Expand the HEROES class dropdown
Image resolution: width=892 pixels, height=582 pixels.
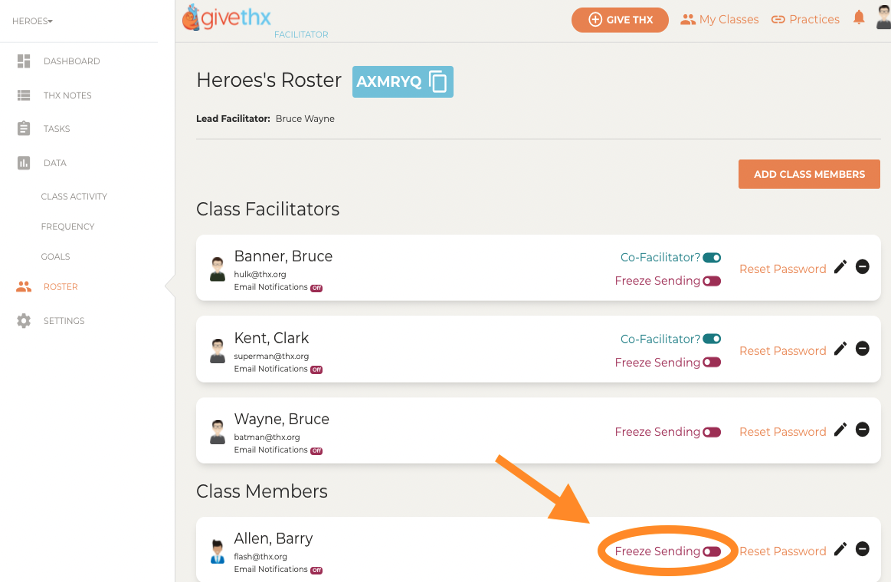click(32, 21)
